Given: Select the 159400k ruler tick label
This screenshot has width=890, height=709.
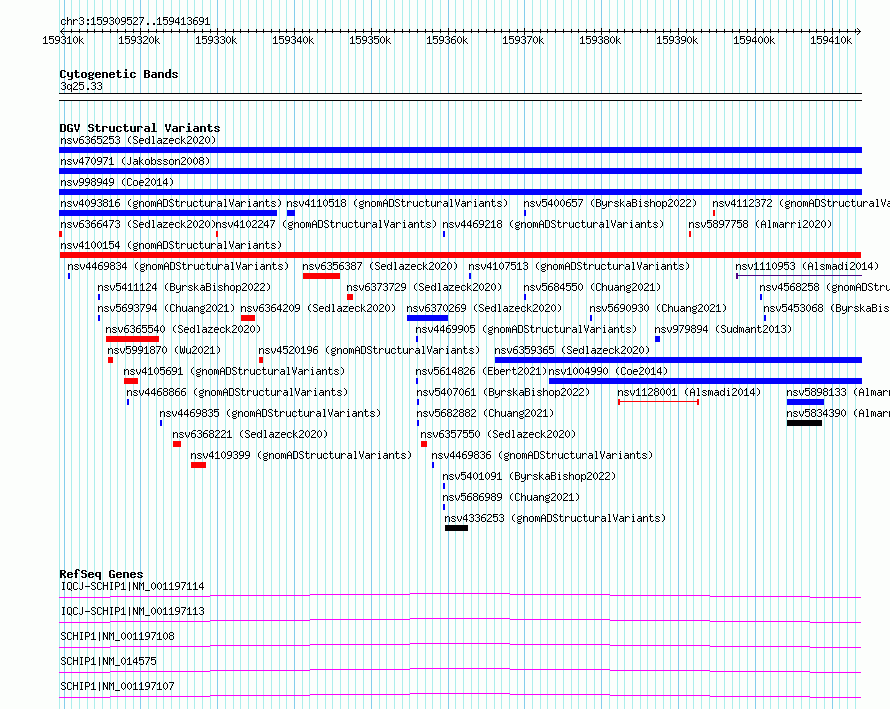Looking at the screenshot, I should coord(754,40).
